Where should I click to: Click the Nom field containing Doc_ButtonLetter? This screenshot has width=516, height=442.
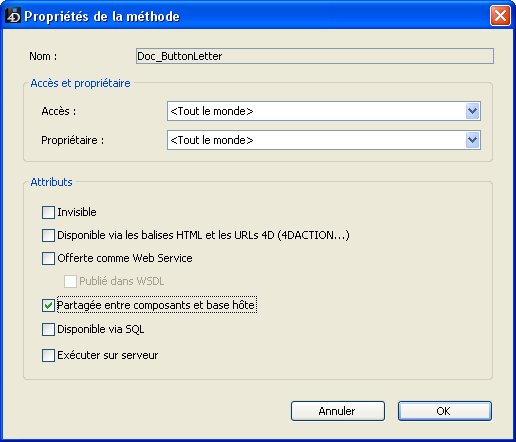(315, 56)
